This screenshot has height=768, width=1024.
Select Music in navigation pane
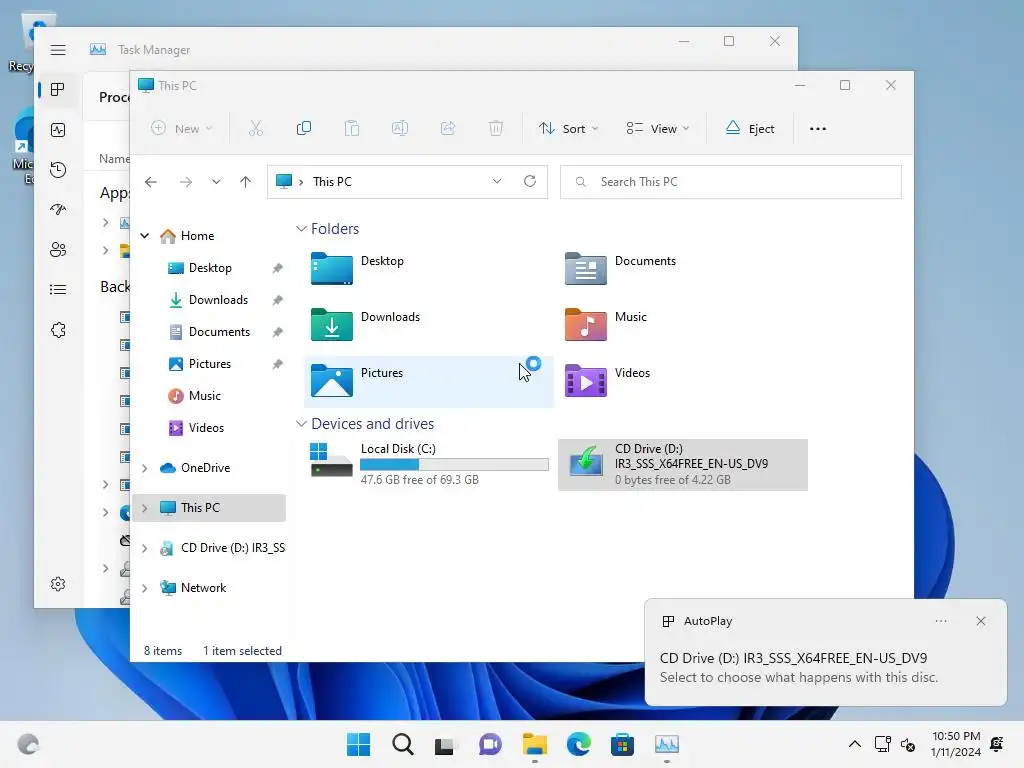click(204, 396)
